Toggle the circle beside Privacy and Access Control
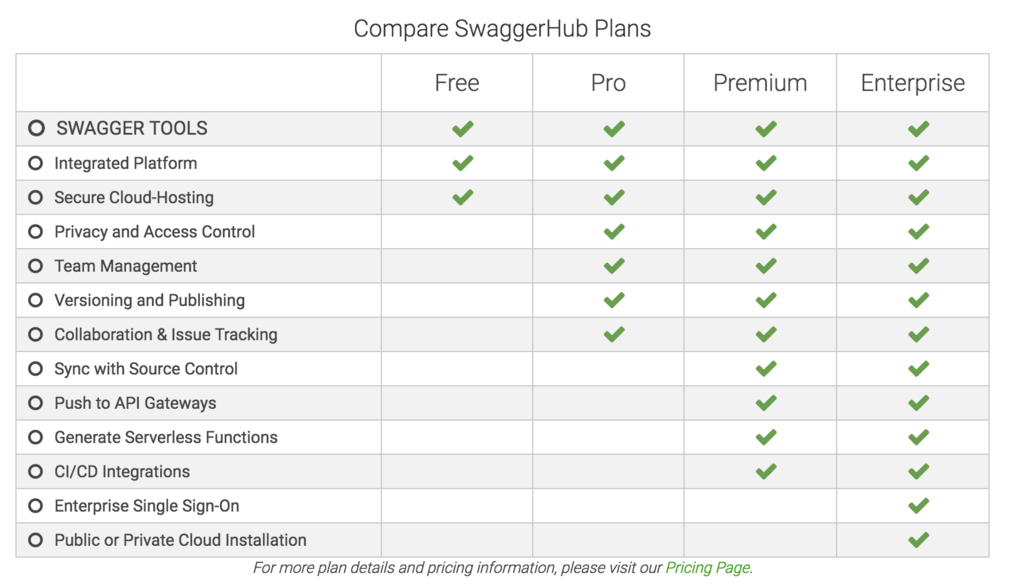Image resolution: width=1024 pixels, height=586 pixels. click(x=35, y=232)
